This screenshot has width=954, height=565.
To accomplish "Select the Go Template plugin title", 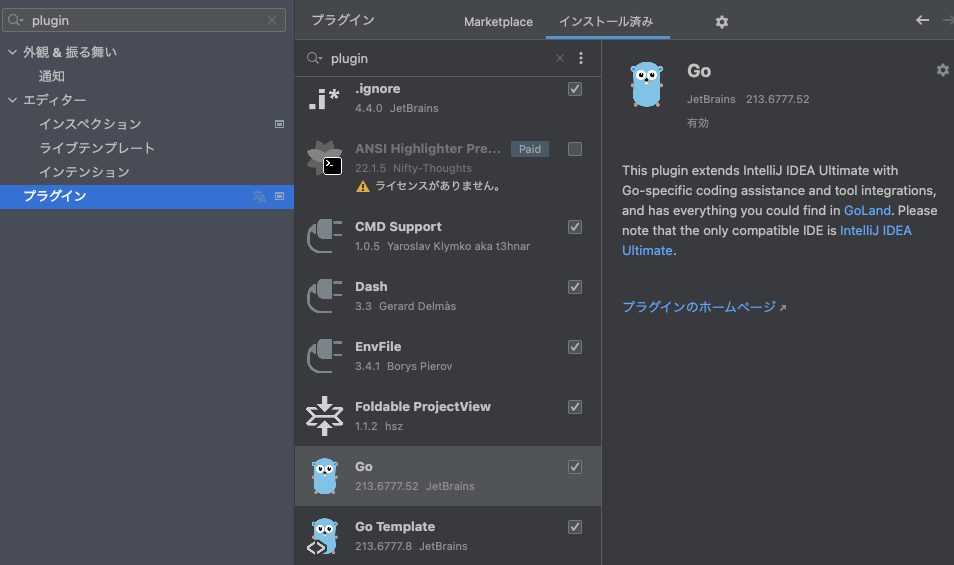I will [395, 527].
